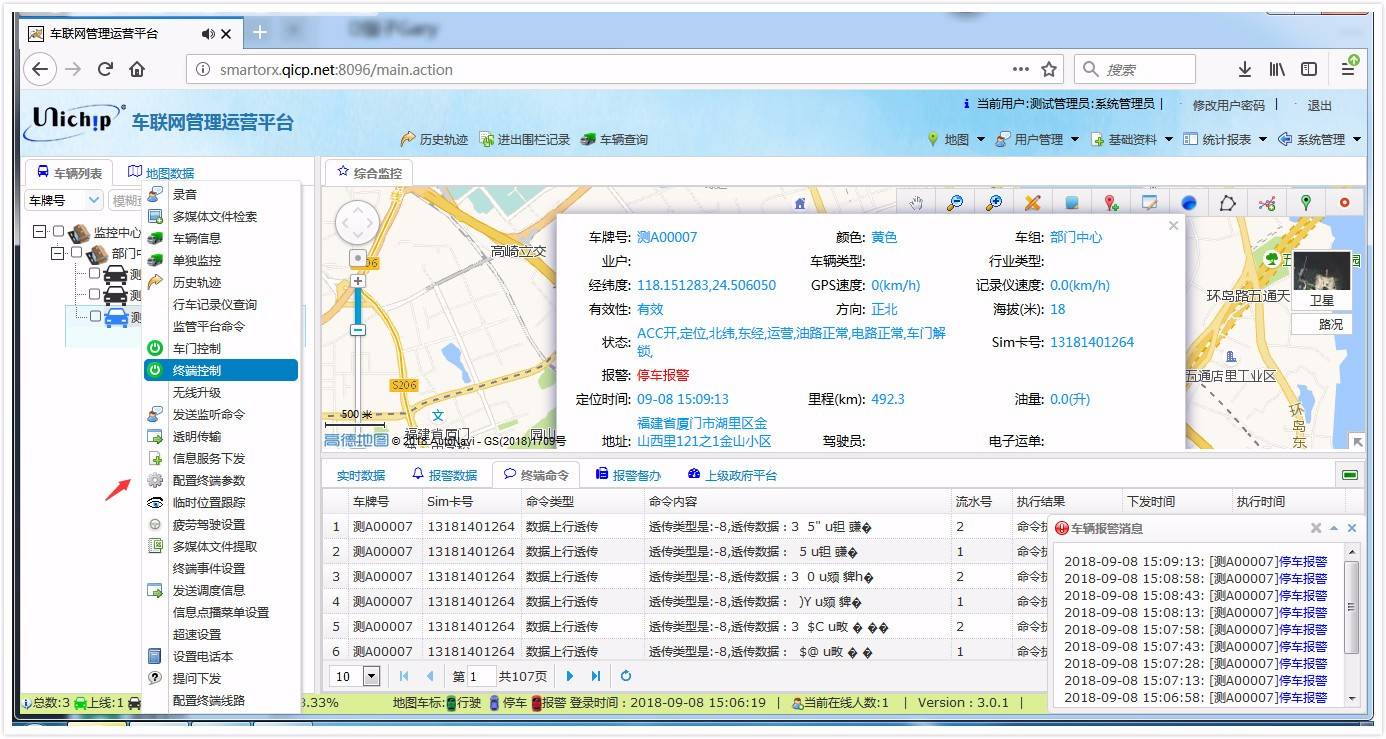
Task: Click the green location pin tool
Action: tap(1306, 202)
